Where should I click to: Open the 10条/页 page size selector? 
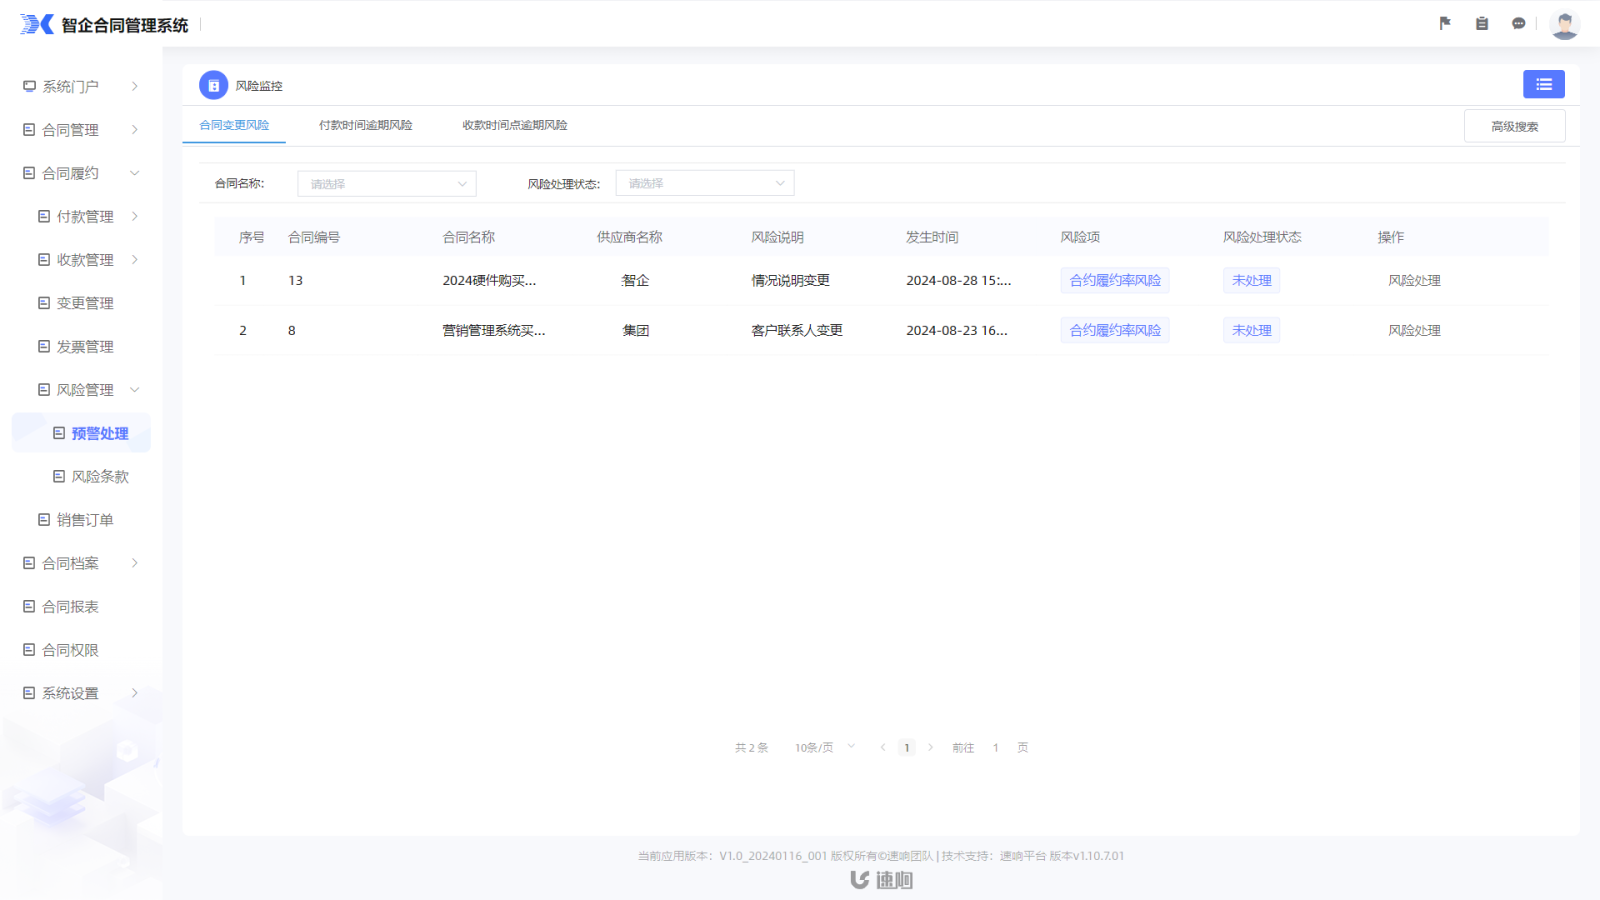point(824,748)
